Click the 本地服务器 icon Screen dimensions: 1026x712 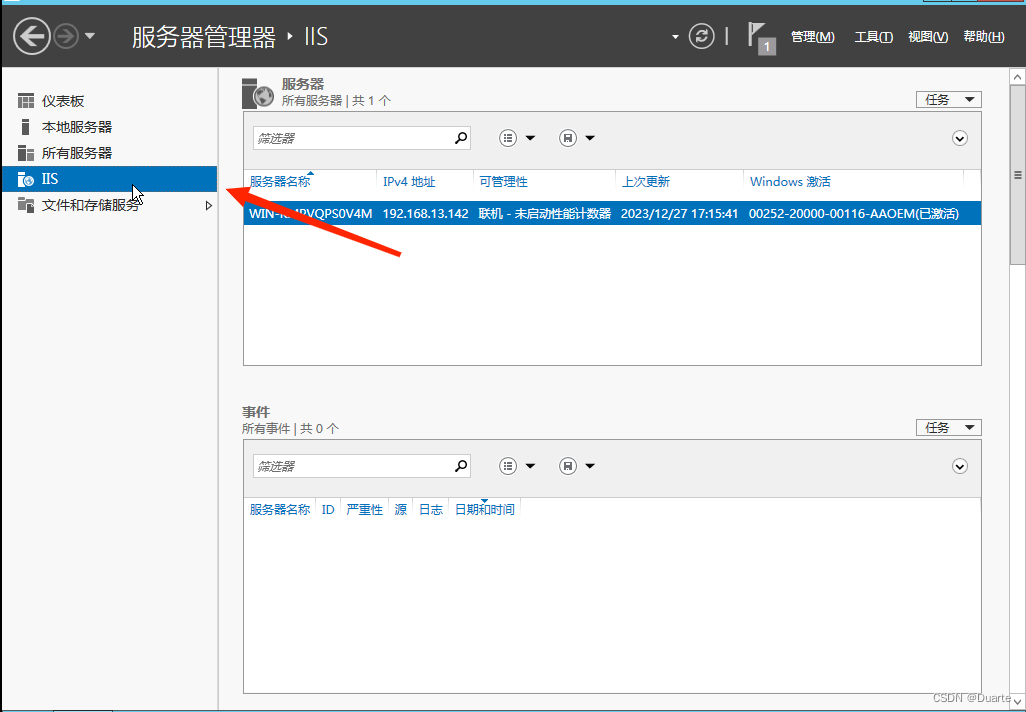[26, 127]
